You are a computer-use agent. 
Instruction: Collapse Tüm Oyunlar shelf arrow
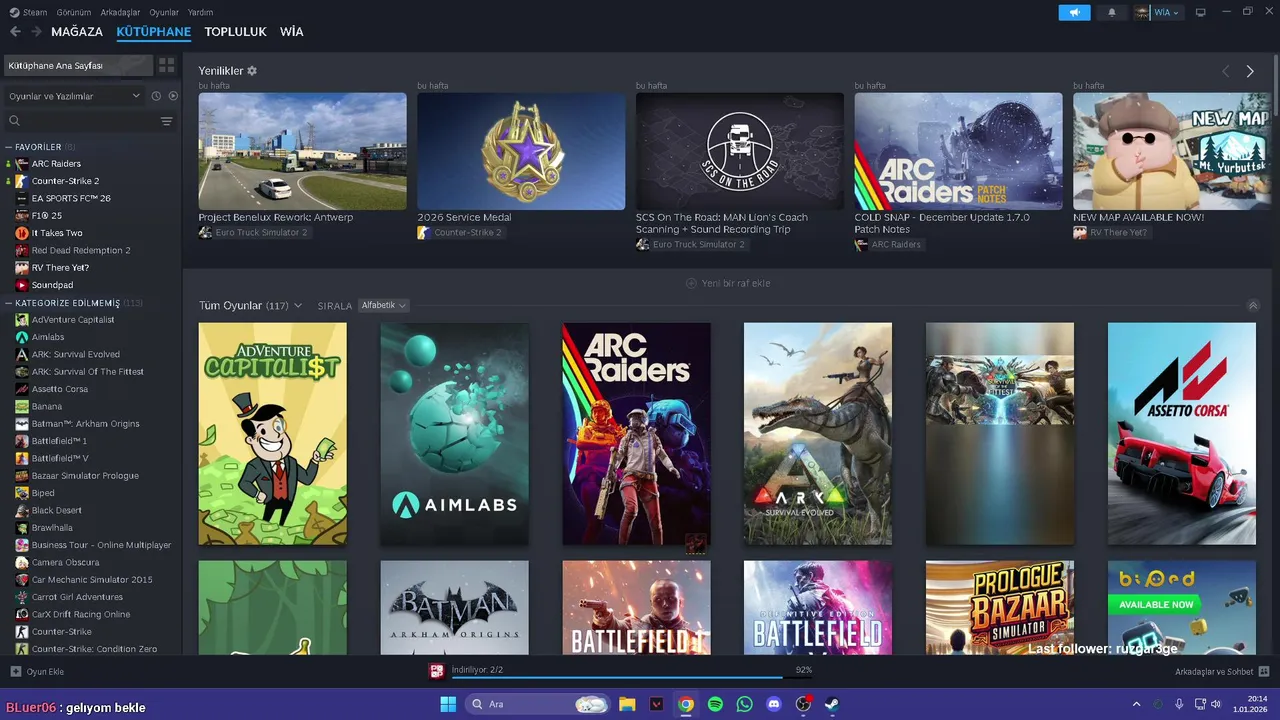coord(1253,306)
